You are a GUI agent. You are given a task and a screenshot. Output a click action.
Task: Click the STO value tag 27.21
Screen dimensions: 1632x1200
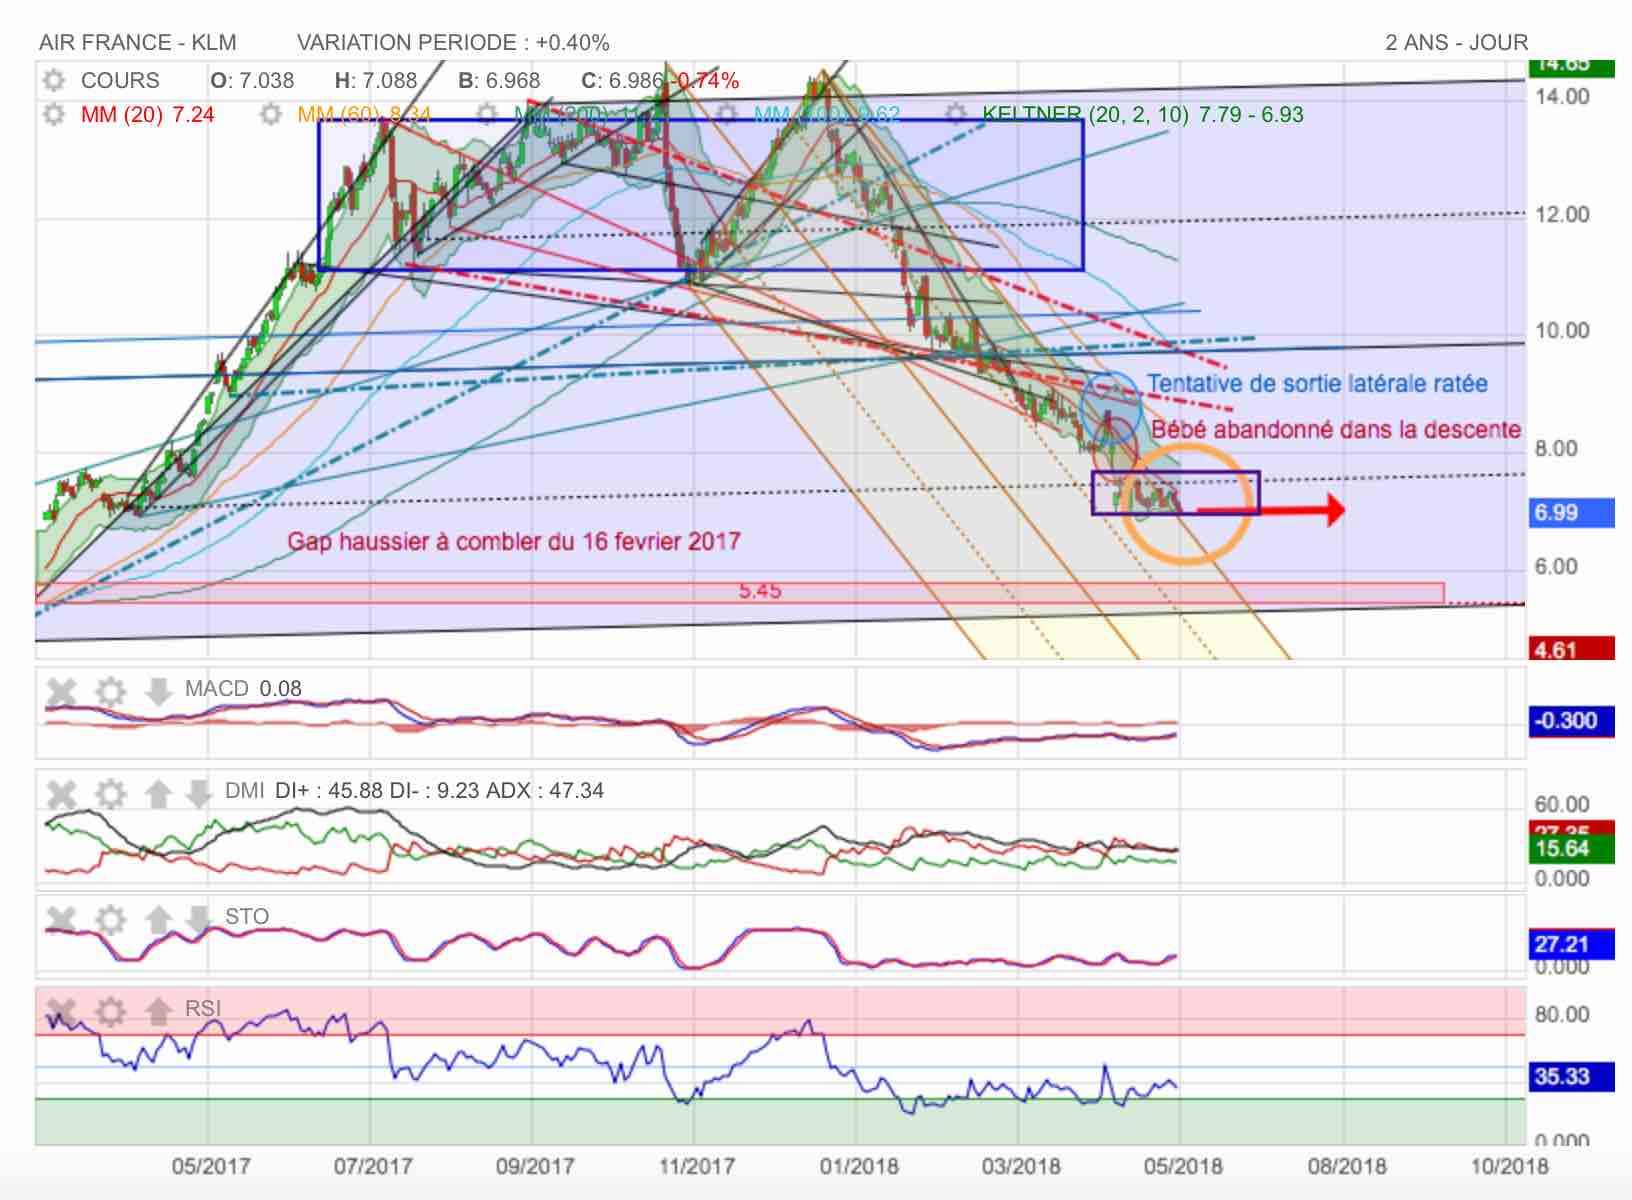(1571, 944)
